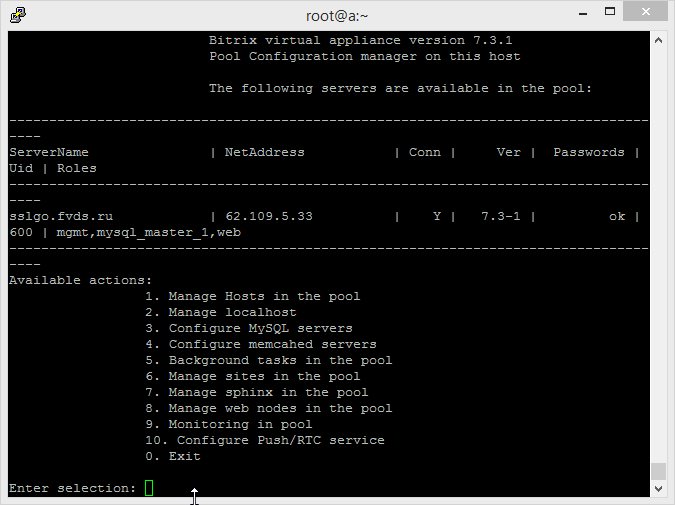Click the text 'Bitrix virtual appliance version 7.3.1'
Screen dimensions: 675x505
(361, 40)
